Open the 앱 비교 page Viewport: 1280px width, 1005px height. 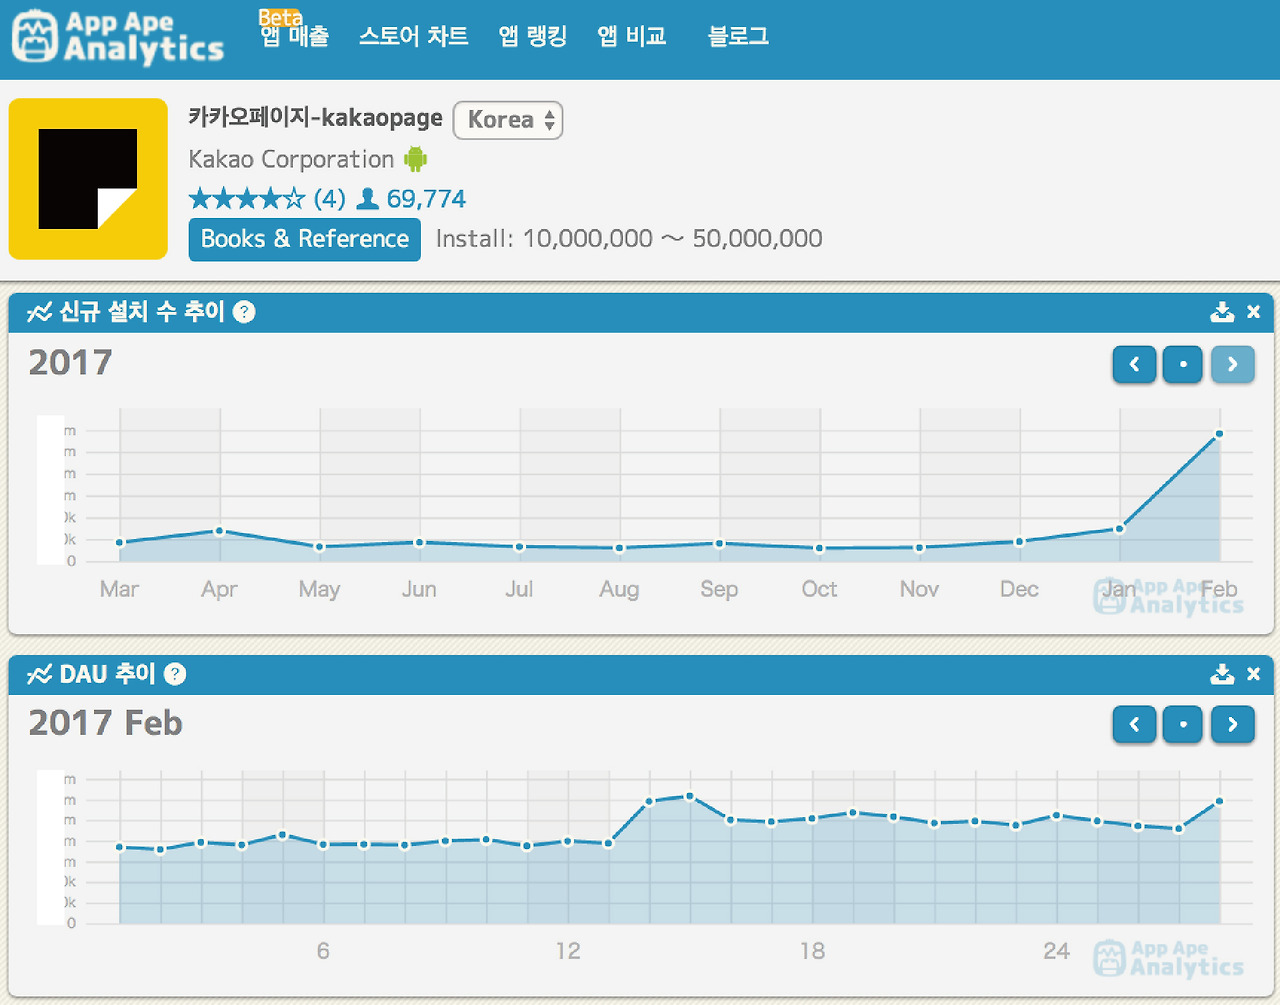pyautogui.click(x=632, y=36)
